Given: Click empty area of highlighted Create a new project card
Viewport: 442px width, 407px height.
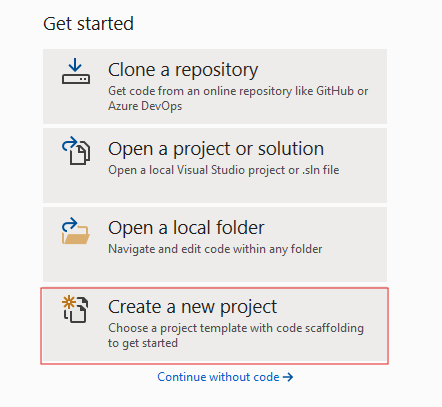Looking at the screenshot, I should point(283,348).
